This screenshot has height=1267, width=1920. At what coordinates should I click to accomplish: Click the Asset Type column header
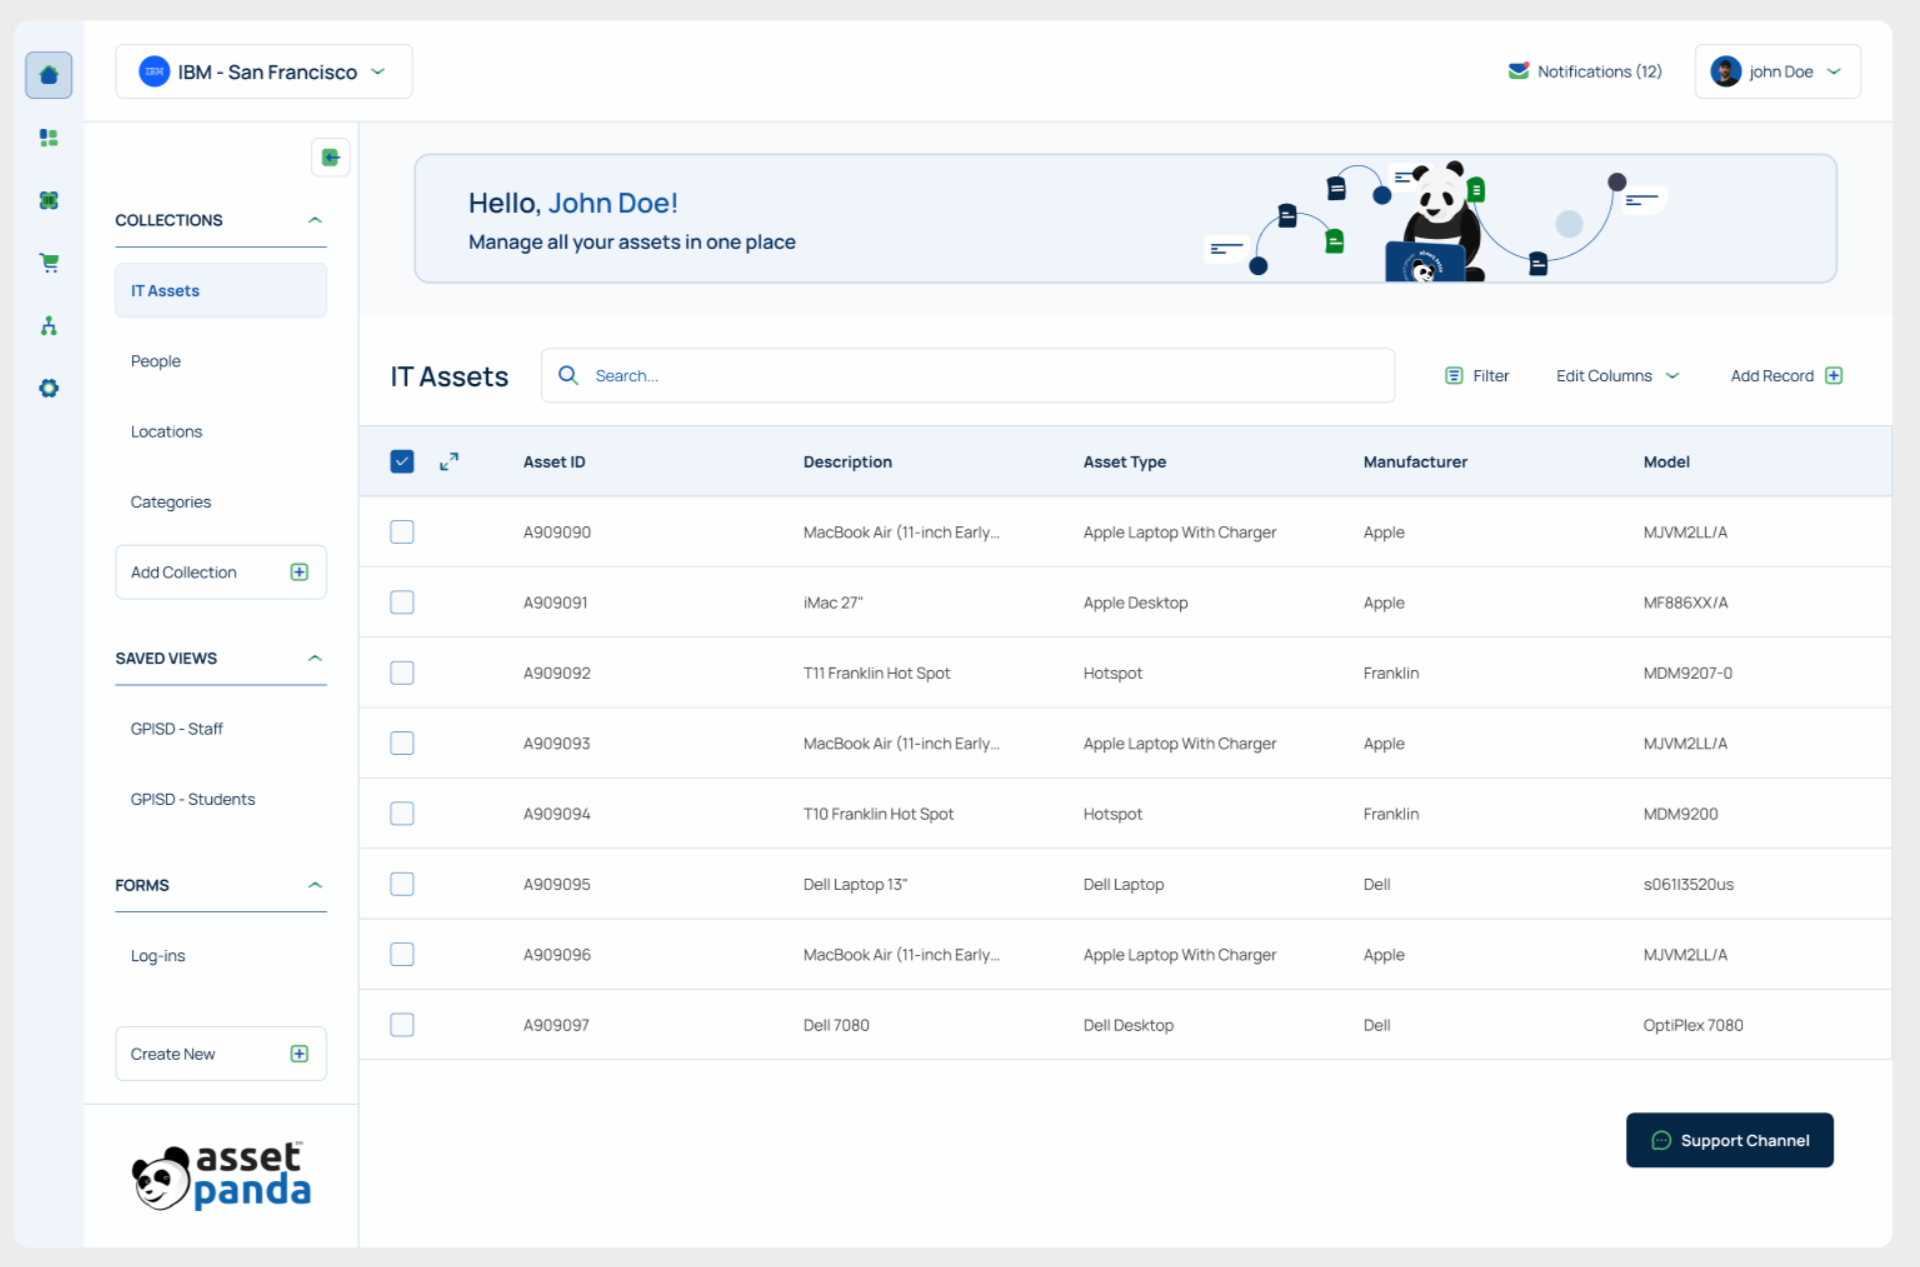pos(1125,462)
